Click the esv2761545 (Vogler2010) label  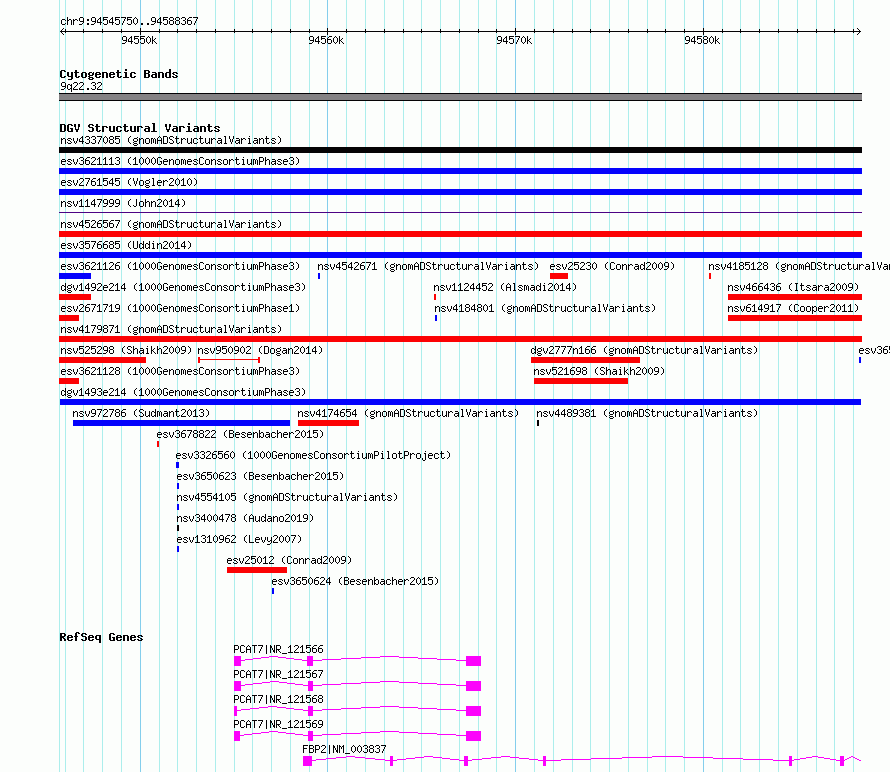coord(129,182)
